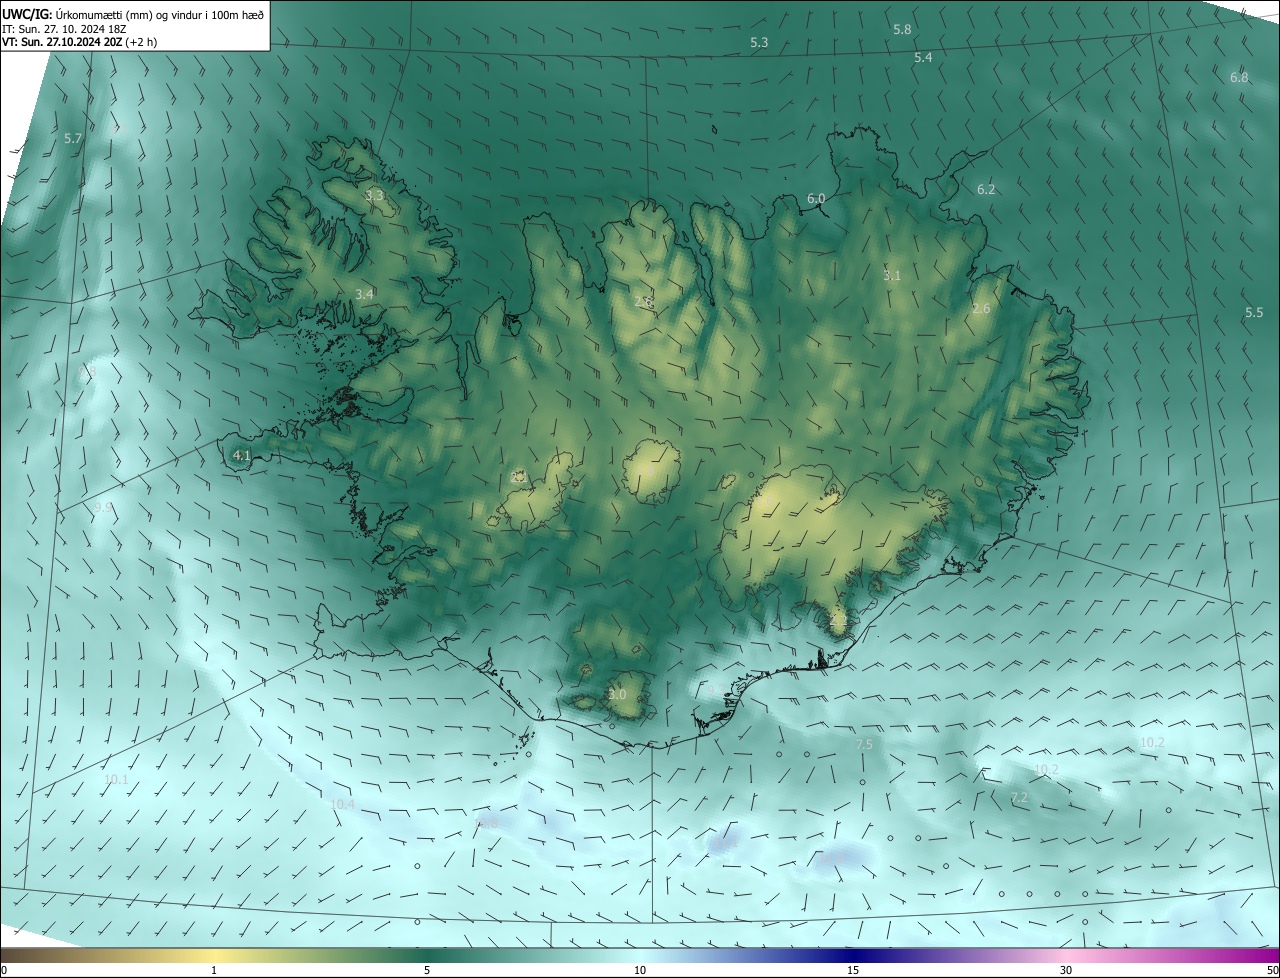Click the 'IT: Sun. 27. 10. 2024 18Z' line
The width and height of the screenshot is (1280, 978).
coord(62,28)
